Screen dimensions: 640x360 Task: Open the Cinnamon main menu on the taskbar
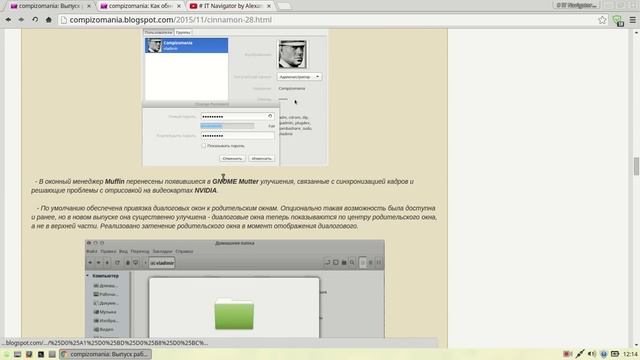[6, 354]
